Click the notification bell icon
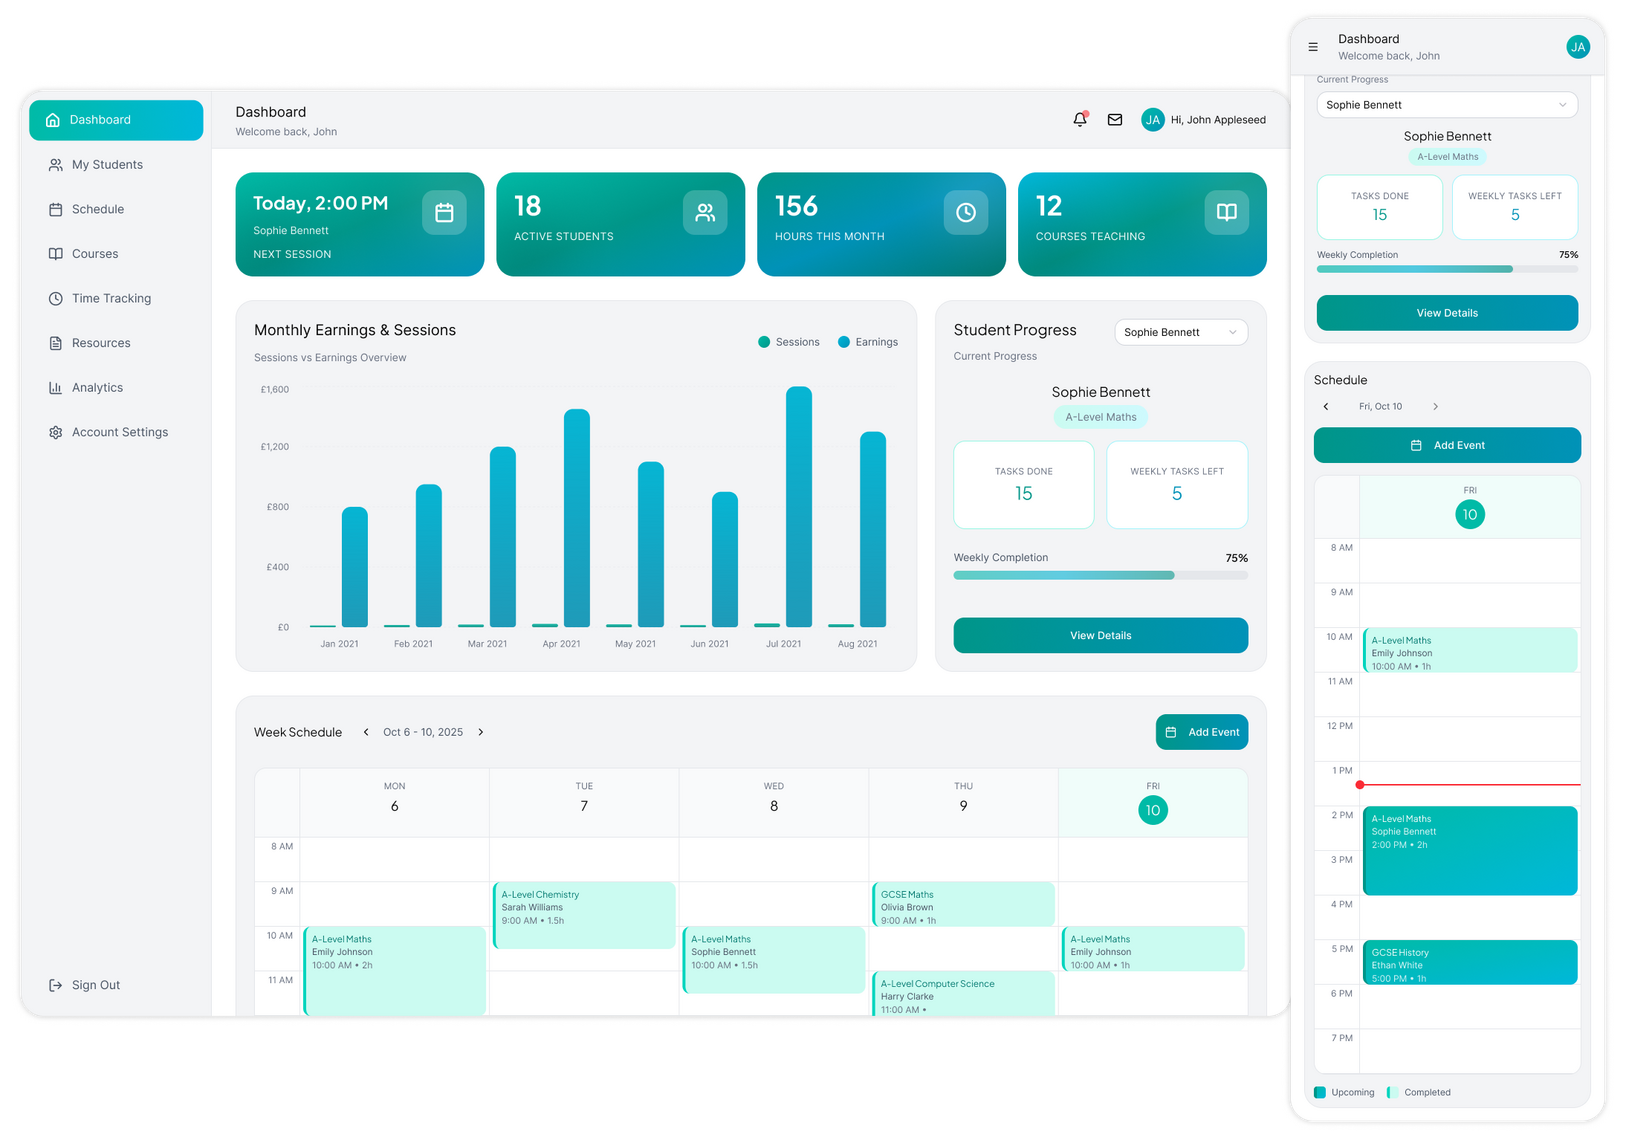This screenshot has width=1626, height=1140. click(1080, 120)
